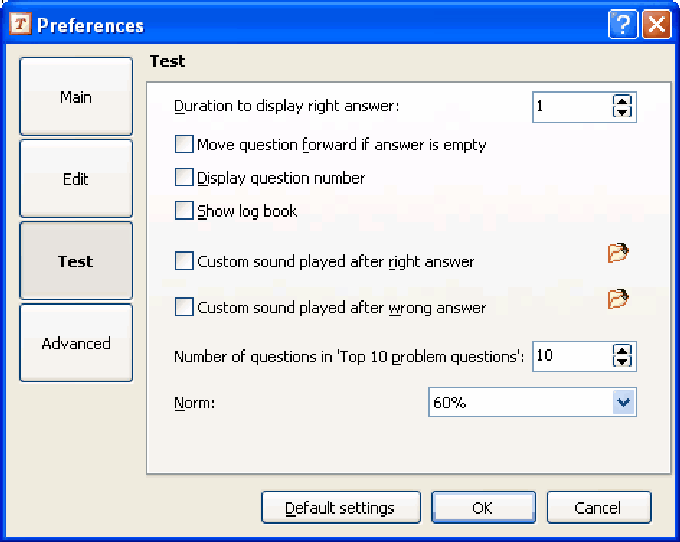Check the Show log book option
This screenshot has height=542, width=680.
(x=184, y=211)
